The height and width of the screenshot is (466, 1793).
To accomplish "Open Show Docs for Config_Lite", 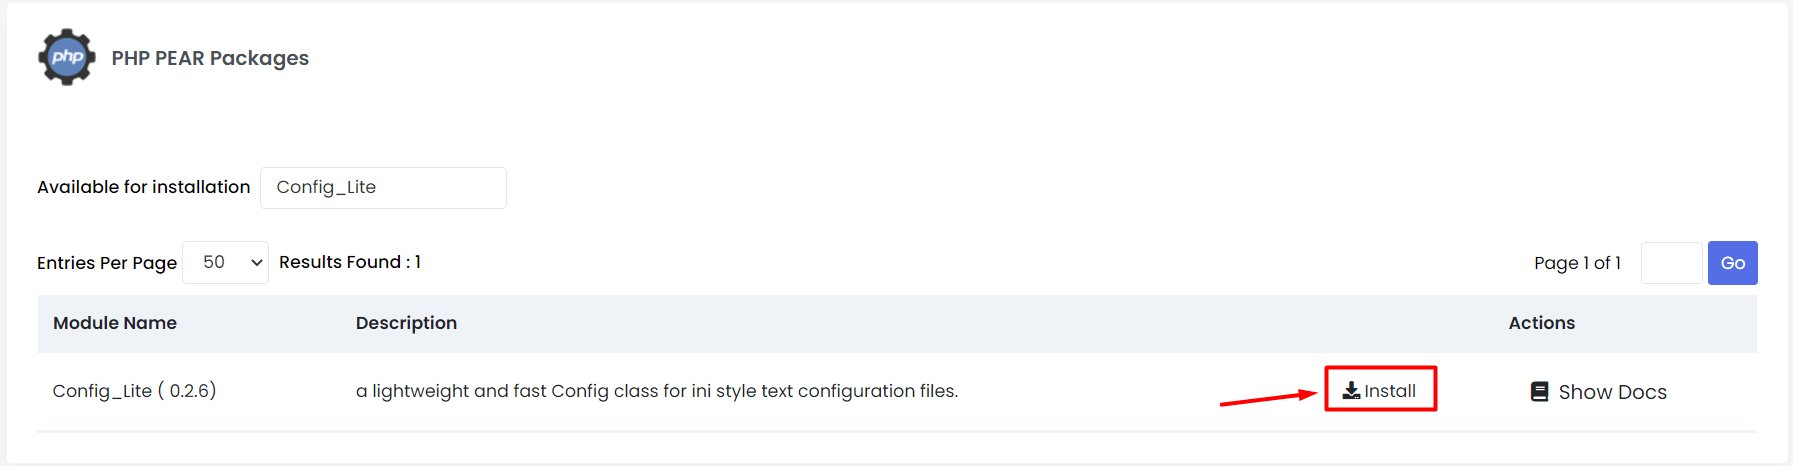I will tap(1599, 392).
